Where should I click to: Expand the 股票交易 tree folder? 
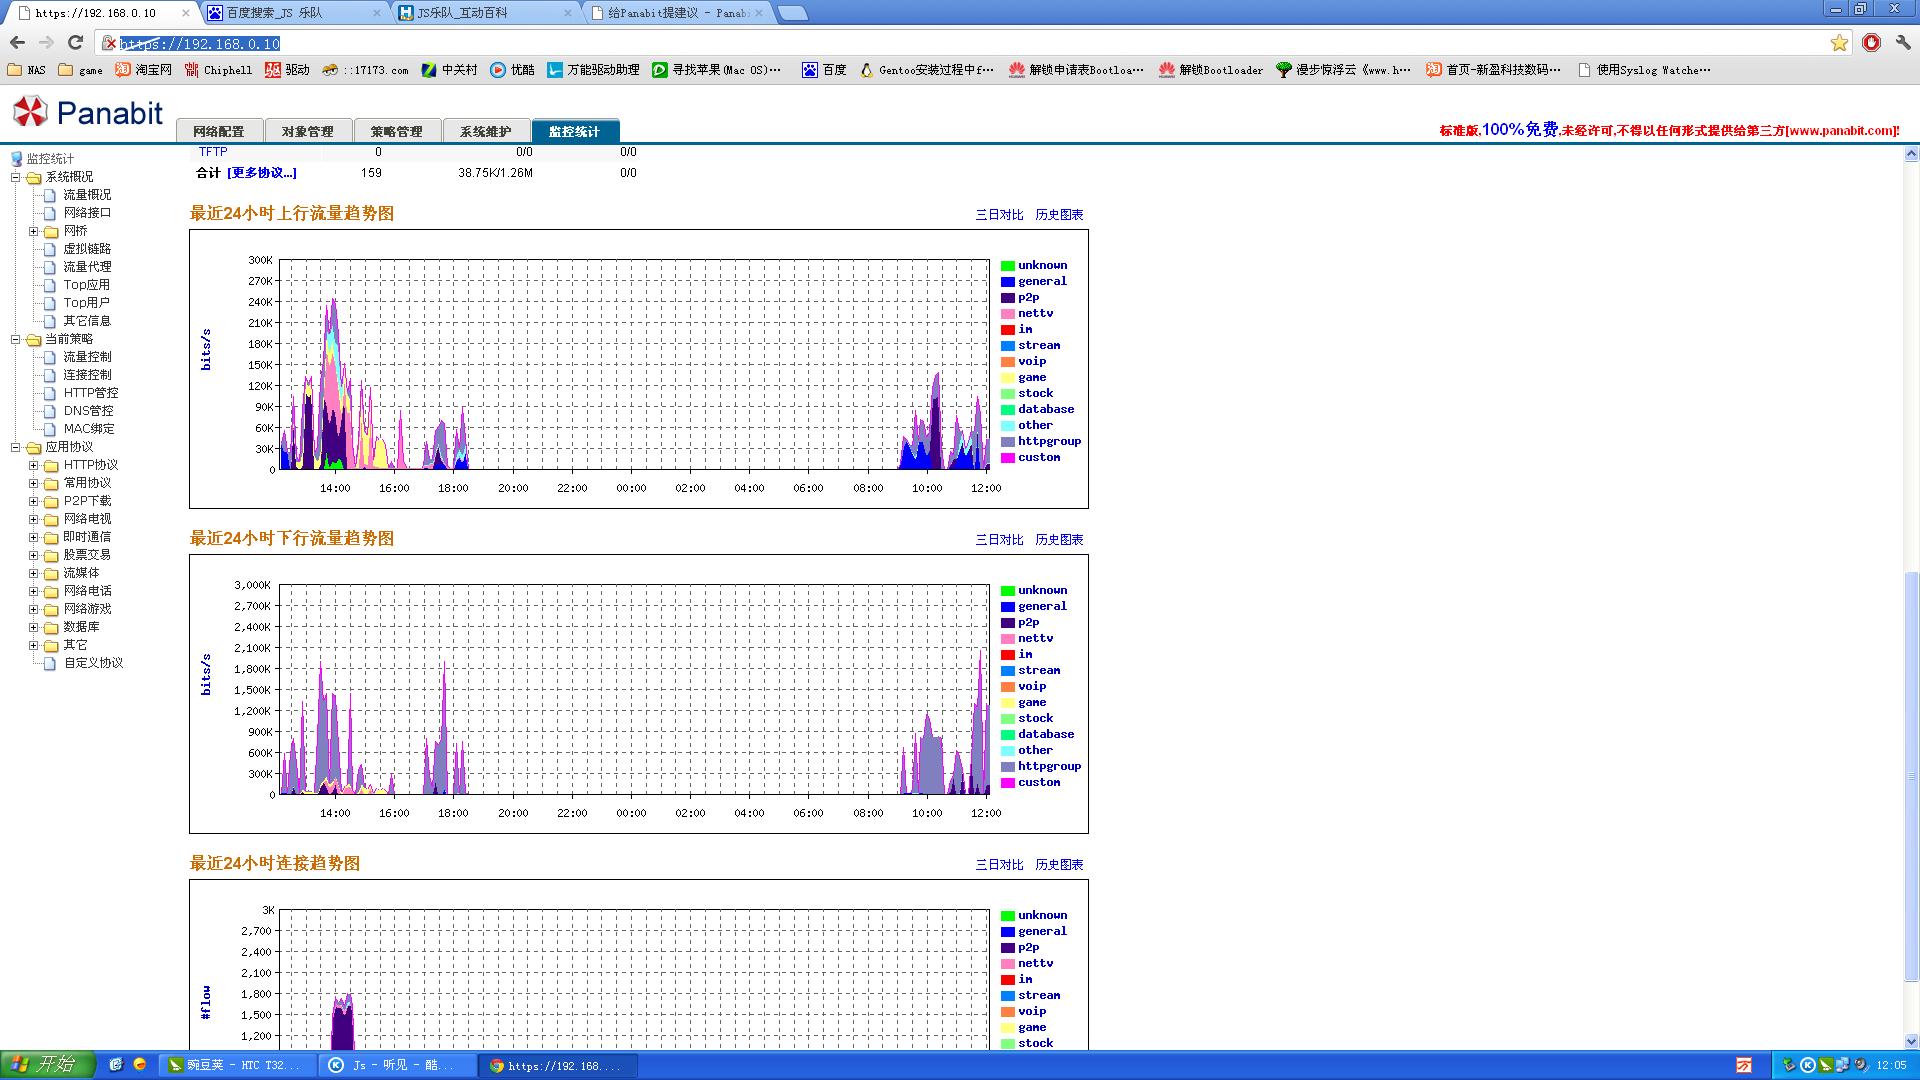pos(33,555)
